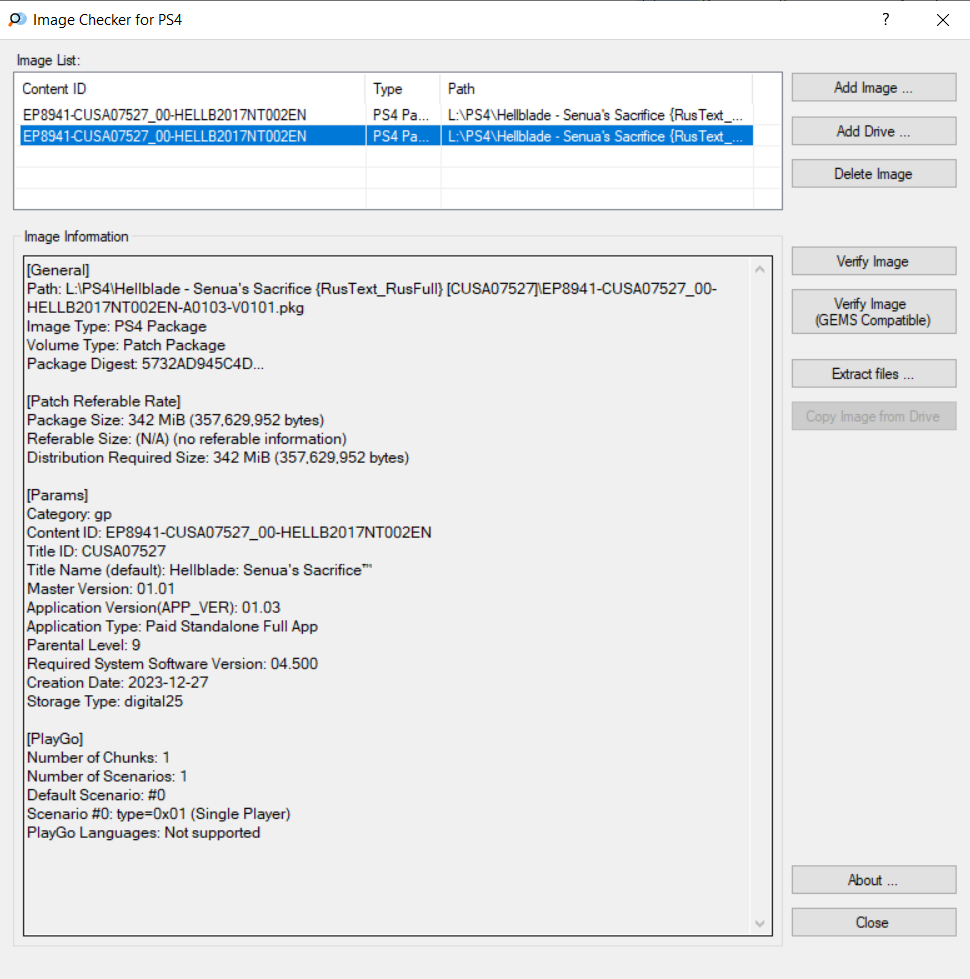The image size is (970, 979).
Task: Click the Parental Level: 9 line
Action: (x=84, y=645)
